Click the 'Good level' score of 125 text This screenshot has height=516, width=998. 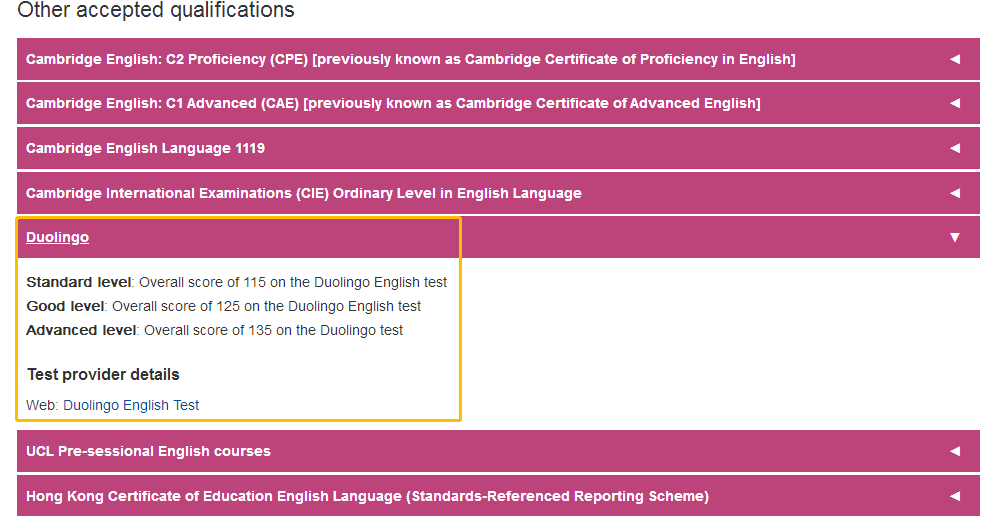tap(223, 307)
